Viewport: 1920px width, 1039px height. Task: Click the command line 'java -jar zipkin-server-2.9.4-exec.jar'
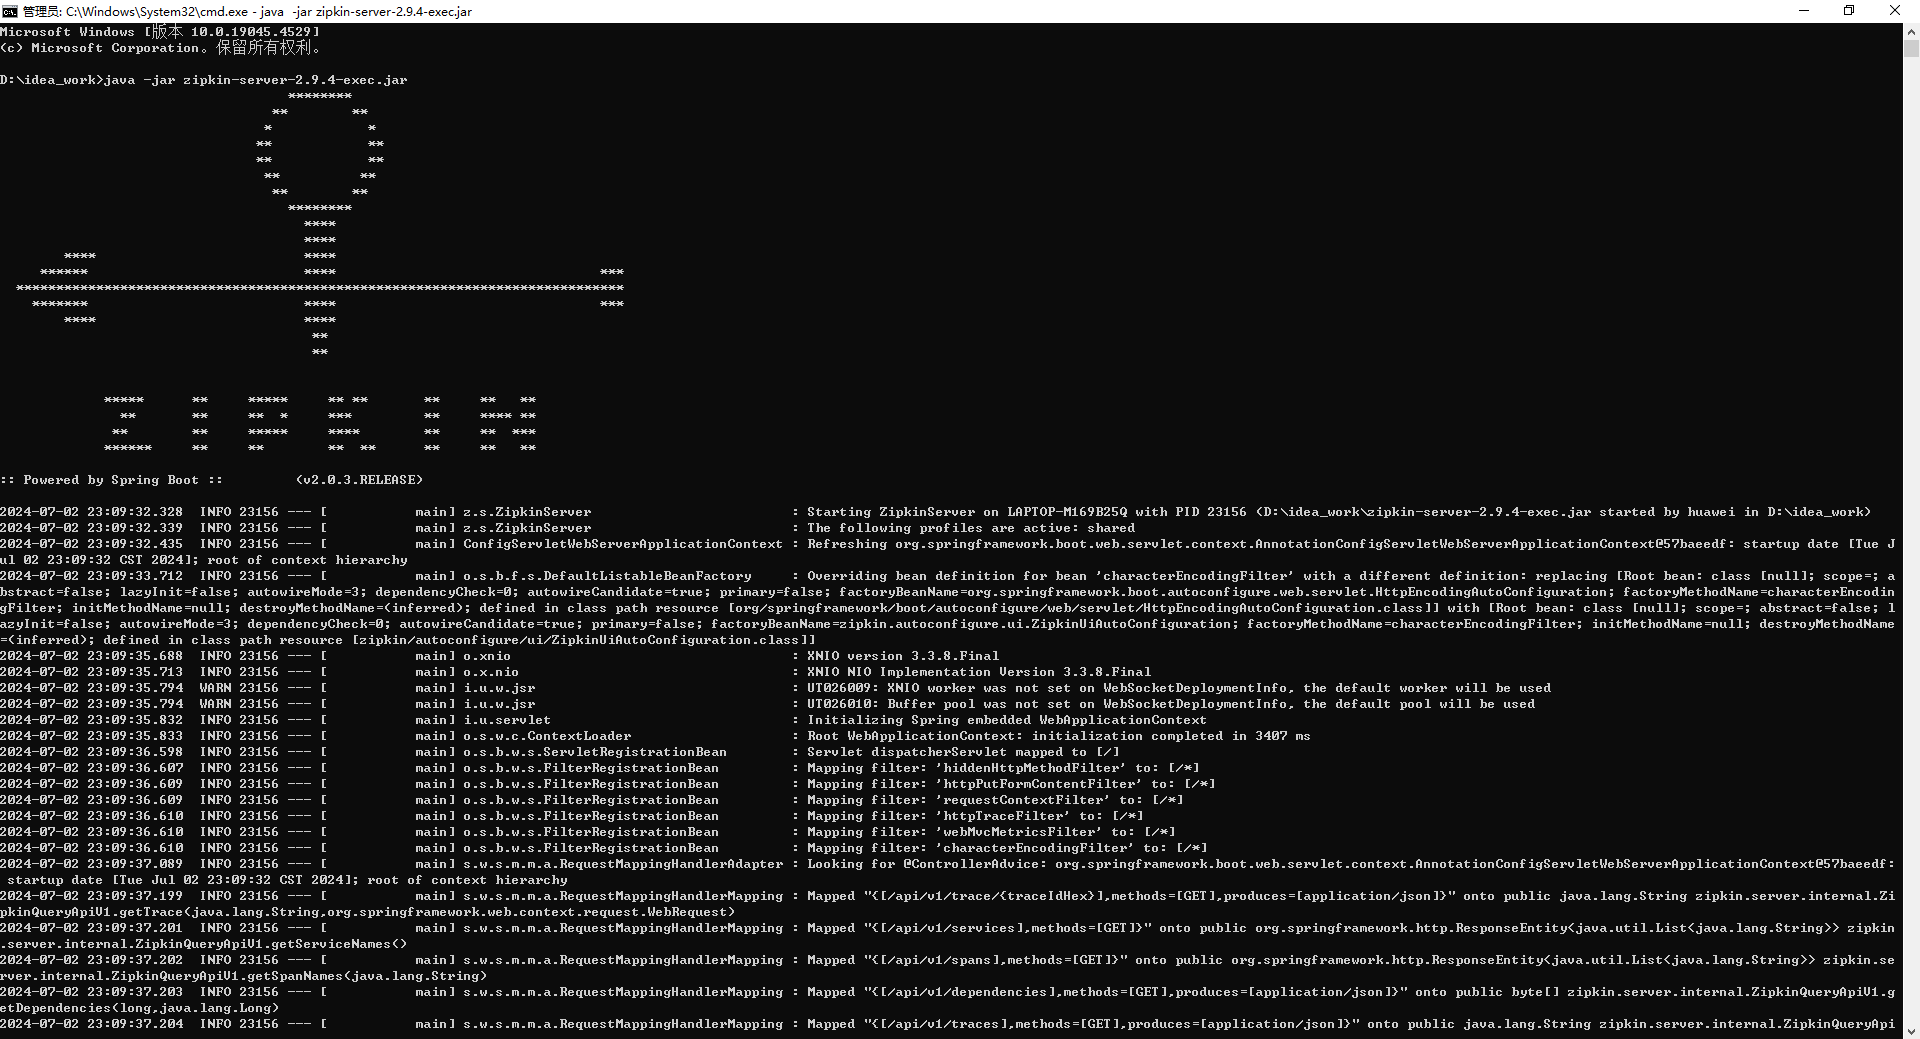click(255, 80)
